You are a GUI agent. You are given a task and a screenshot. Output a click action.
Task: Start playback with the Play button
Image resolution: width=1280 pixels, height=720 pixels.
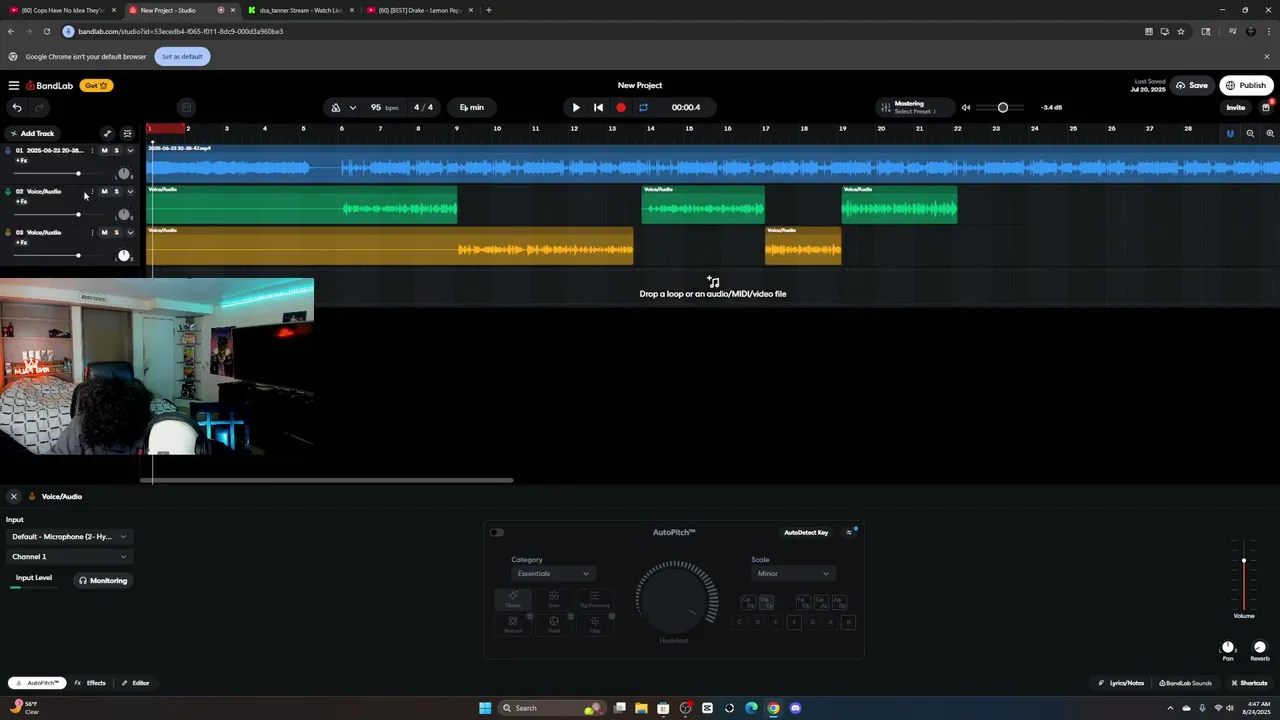tap(576, 107)
